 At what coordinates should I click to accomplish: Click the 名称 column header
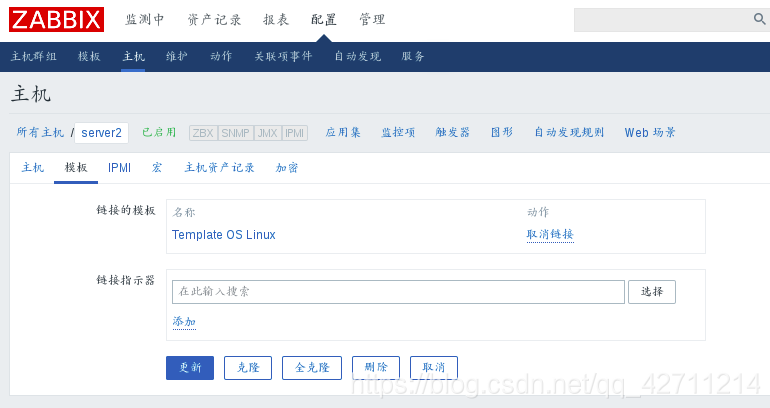(184, 213)
